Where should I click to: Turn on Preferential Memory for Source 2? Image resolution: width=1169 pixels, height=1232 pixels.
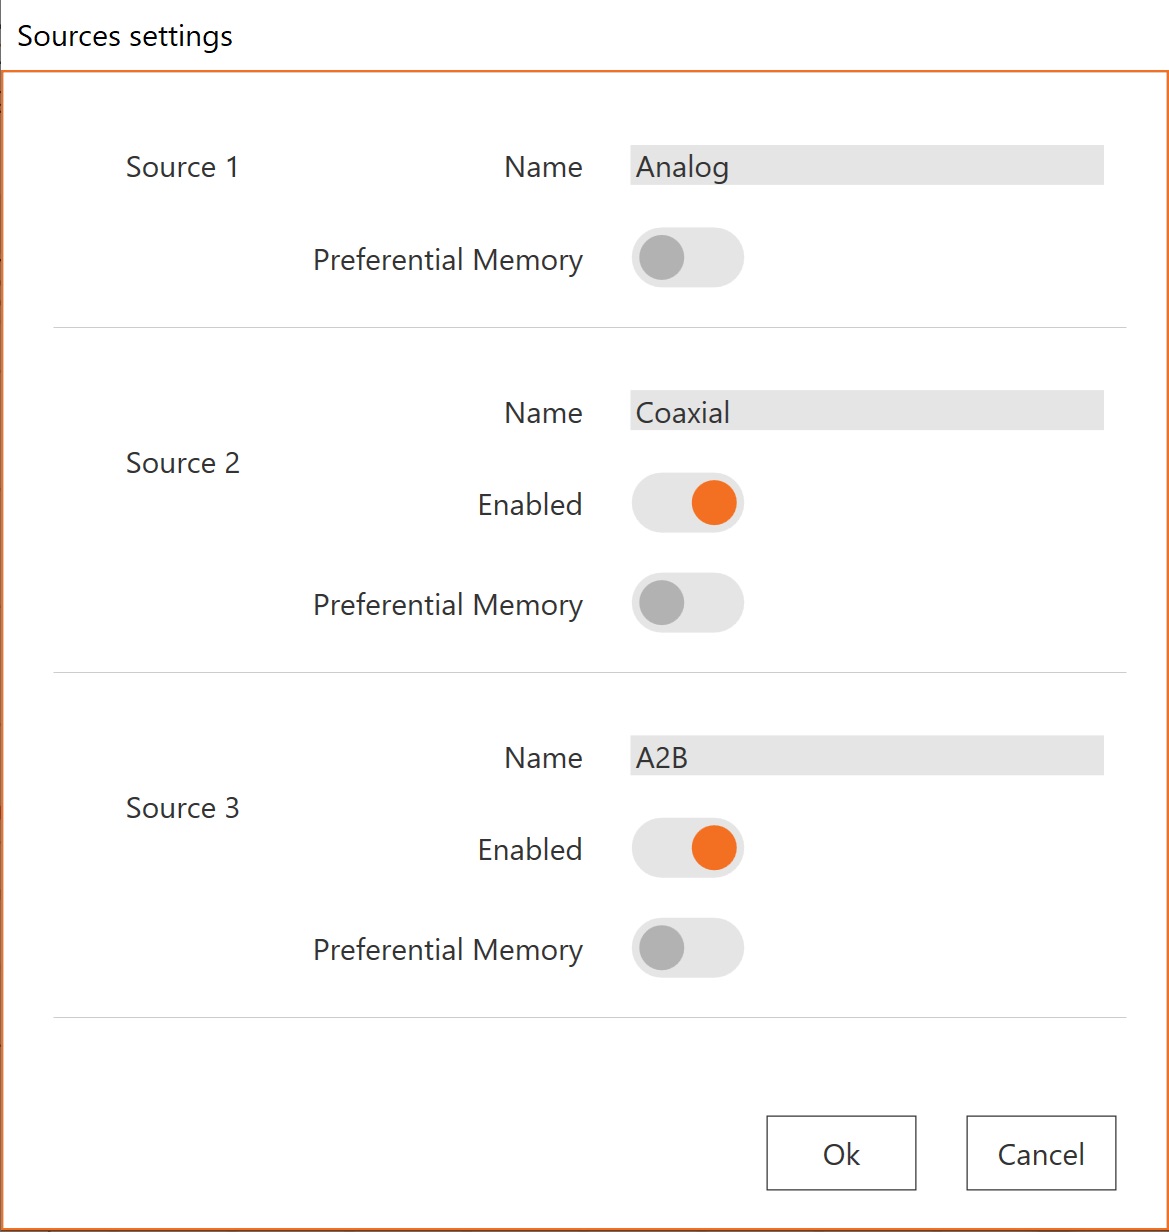(x=687, y=603)
